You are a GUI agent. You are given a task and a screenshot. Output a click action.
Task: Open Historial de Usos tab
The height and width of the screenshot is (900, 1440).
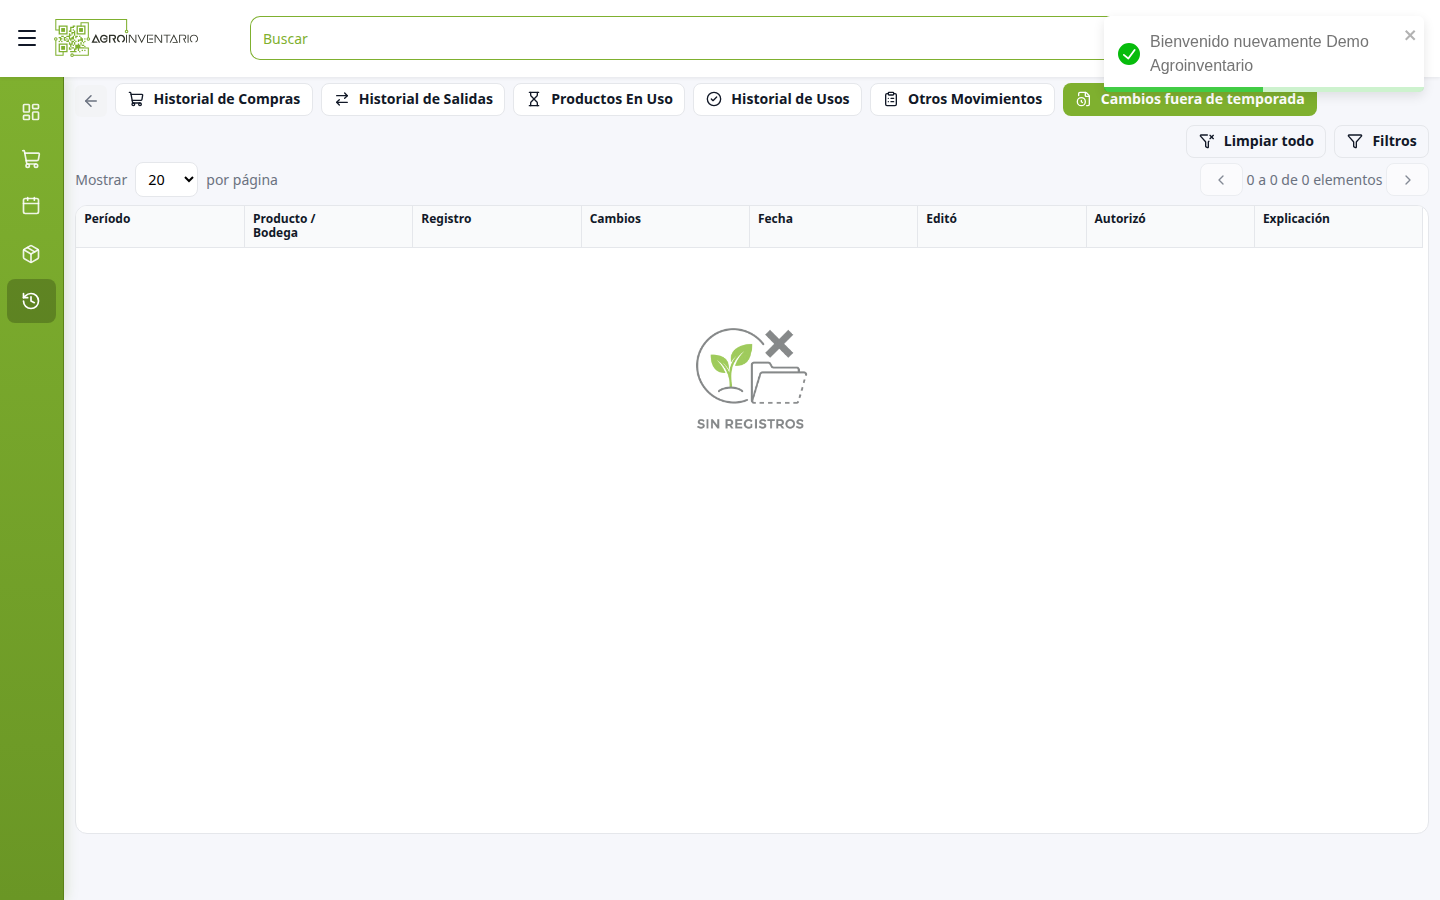coord(777,99)
